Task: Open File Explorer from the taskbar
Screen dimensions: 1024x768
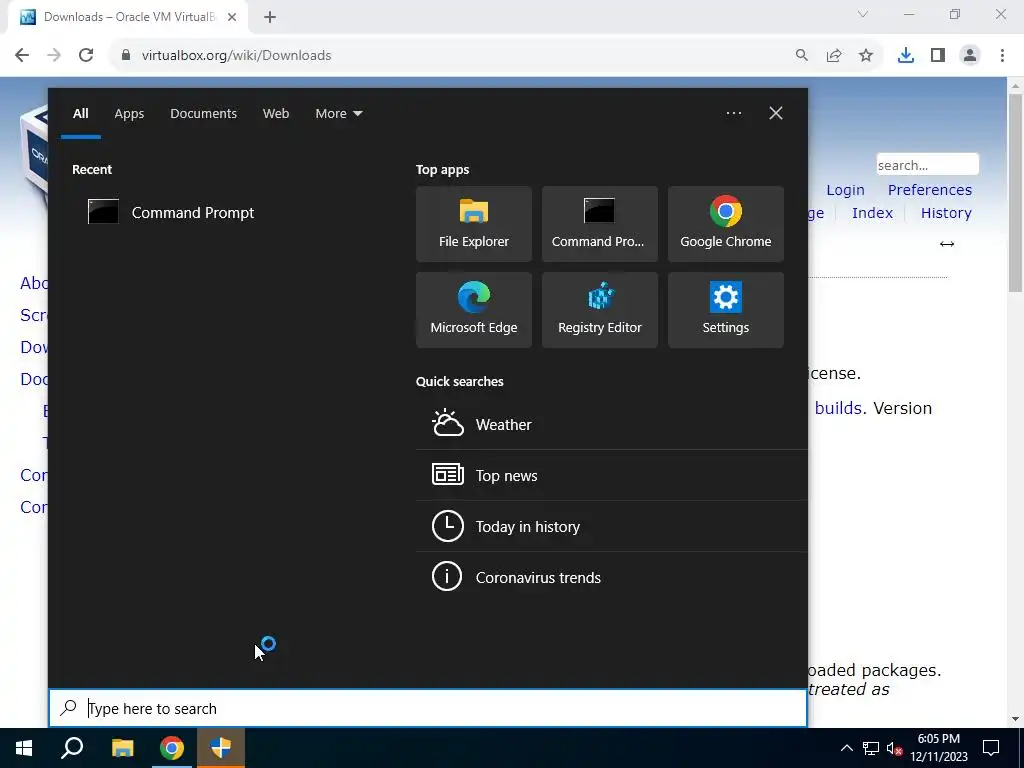Action: (122, 748)
